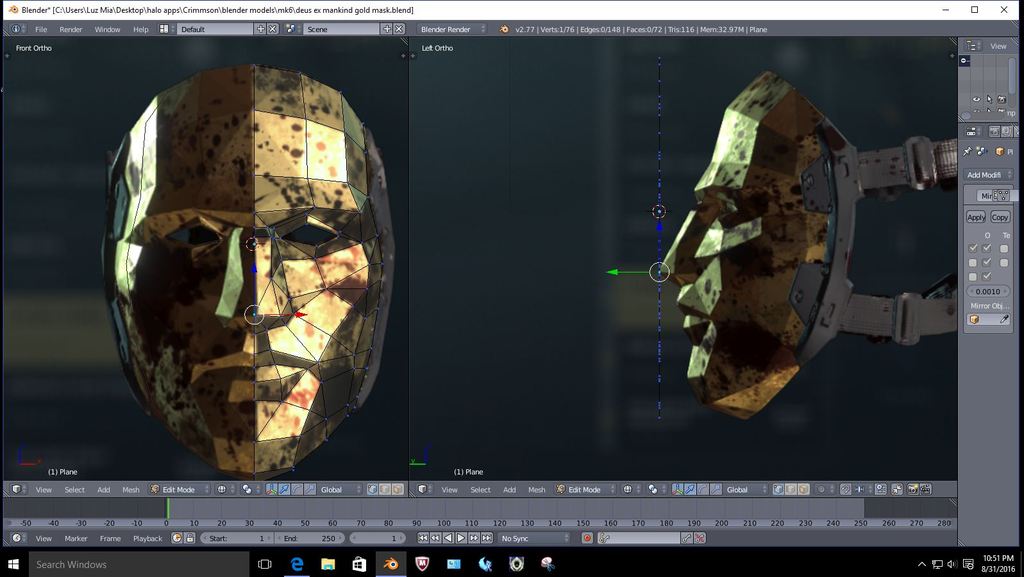Pick Mirror Object with the eyedropper icon

tap(1005, 320)
